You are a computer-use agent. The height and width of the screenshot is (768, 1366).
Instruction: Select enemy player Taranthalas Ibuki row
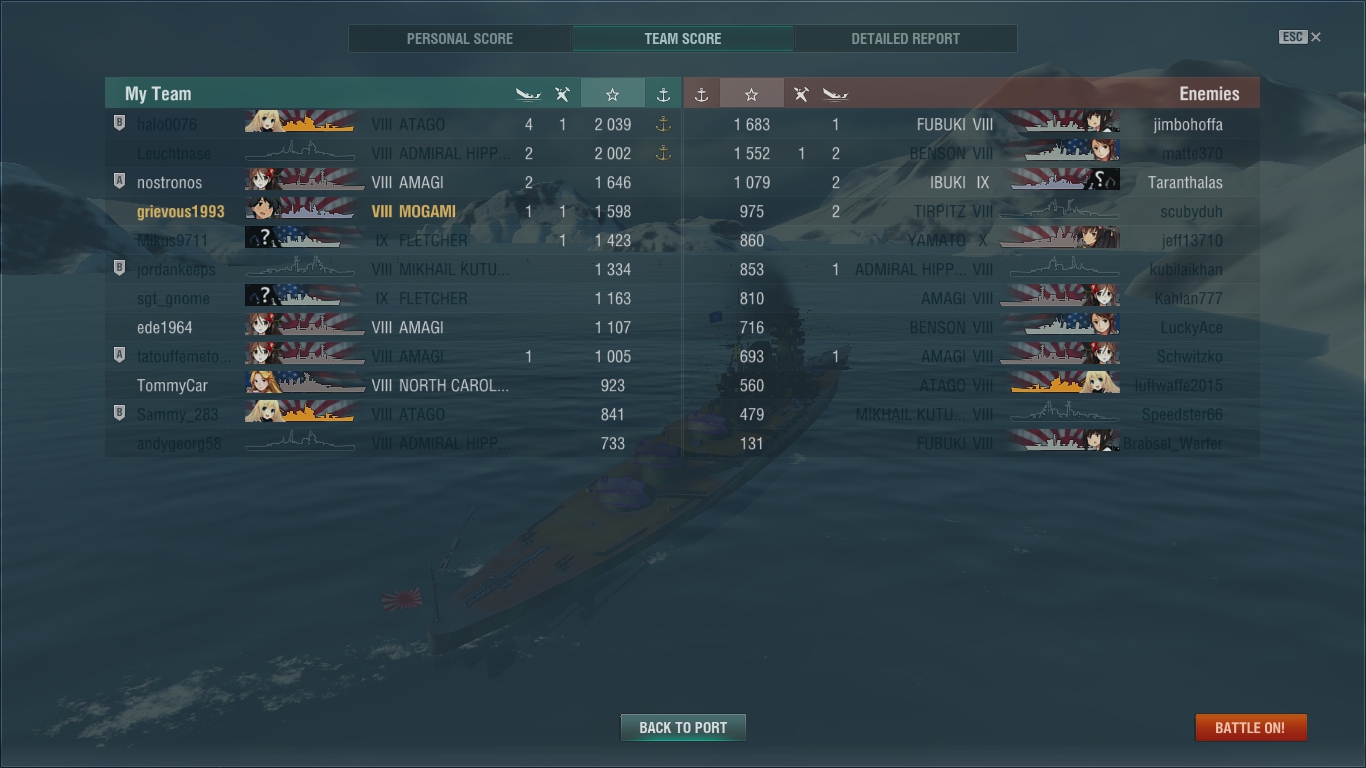(x=971, y=182)
